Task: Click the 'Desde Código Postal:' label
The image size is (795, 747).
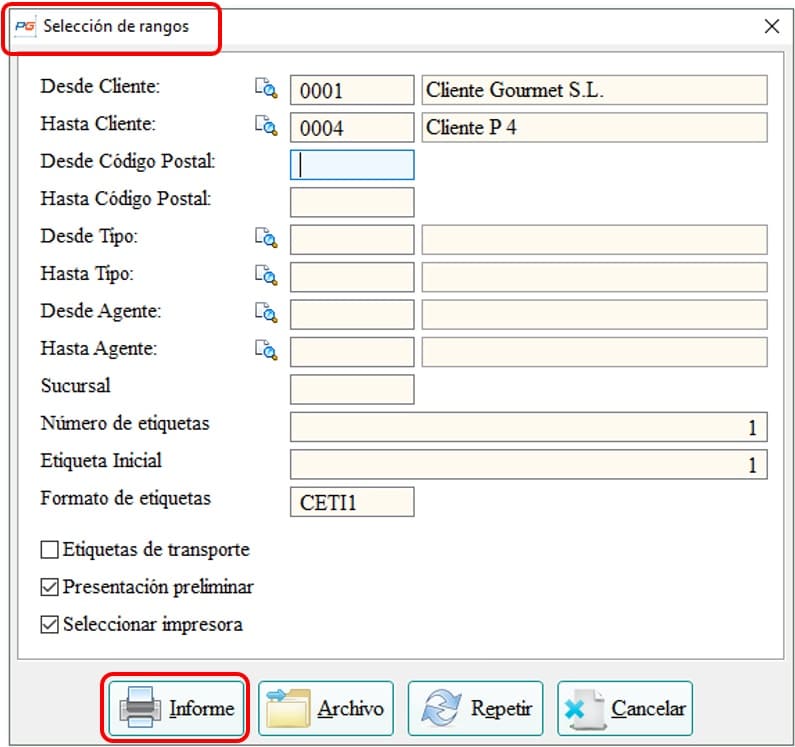Action: 128,162
